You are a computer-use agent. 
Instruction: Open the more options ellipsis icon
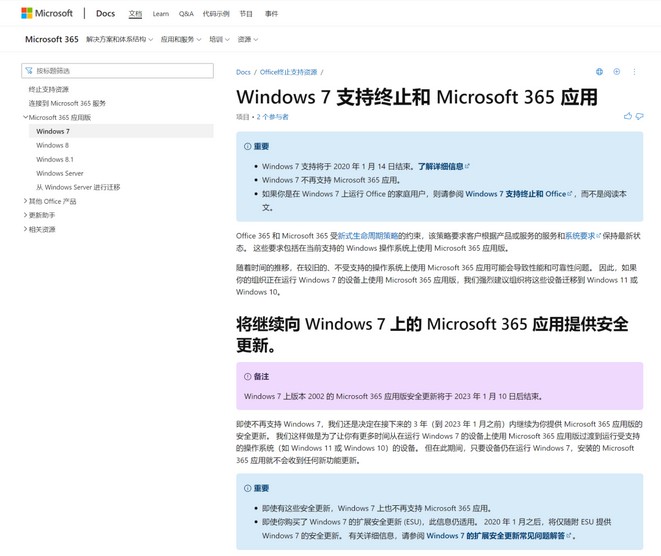pos(634,72)
